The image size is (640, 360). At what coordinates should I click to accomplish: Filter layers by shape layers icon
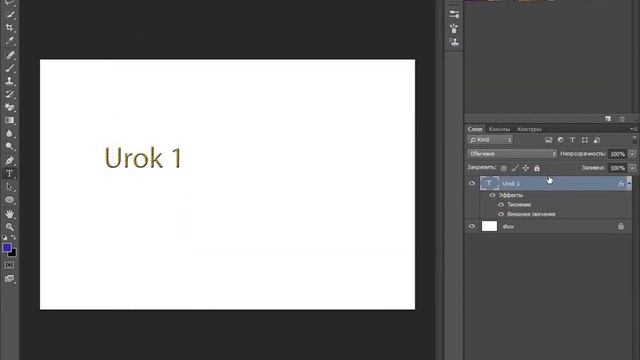pyautogui.click(x=584, y=140)
